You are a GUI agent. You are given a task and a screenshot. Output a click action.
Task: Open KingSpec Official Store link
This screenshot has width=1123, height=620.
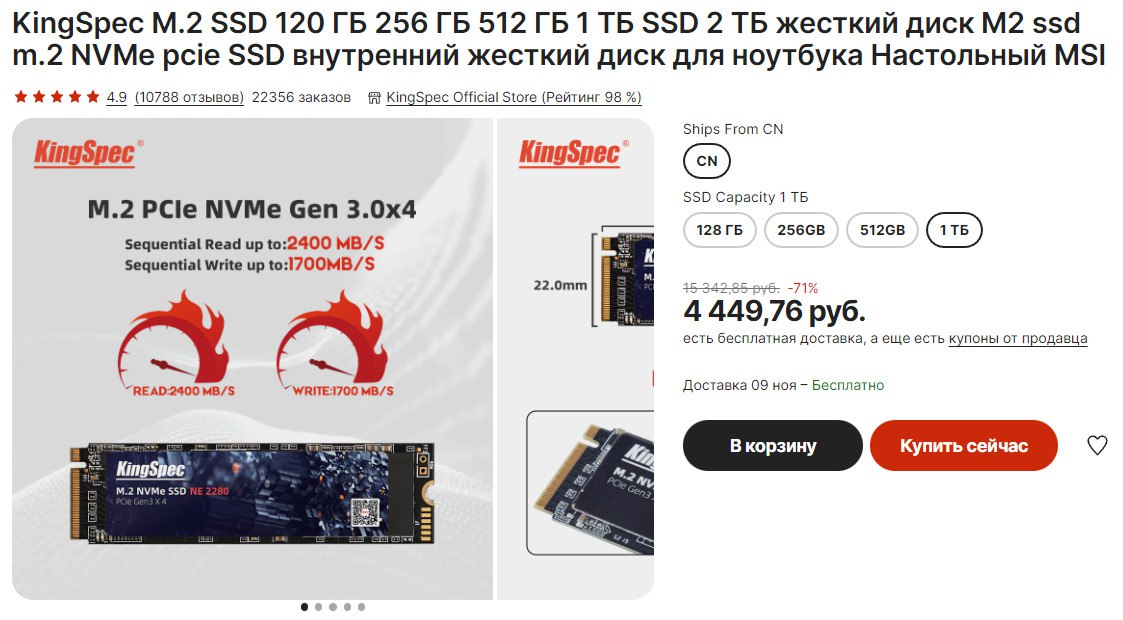(x=514, y=97)
